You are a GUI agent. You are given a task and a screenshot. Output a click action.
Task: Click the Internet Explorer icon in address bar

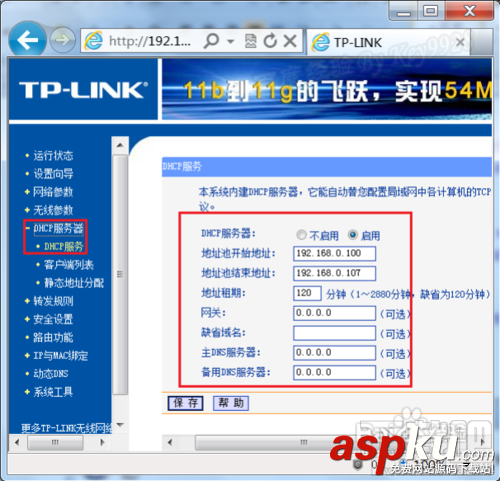[x=94, y=41]
